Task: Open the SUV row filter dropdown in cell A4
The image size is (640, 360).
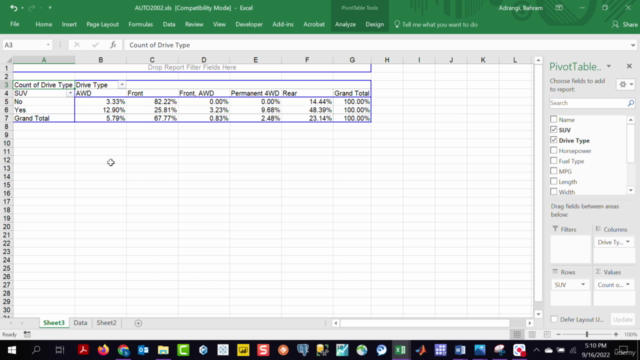Action: pos(70,93)
